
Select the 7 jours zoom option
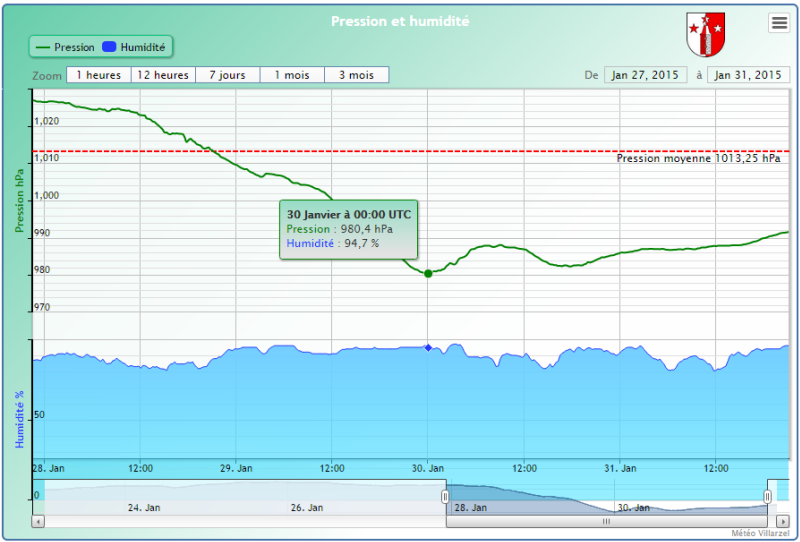(x=228, y=75)
